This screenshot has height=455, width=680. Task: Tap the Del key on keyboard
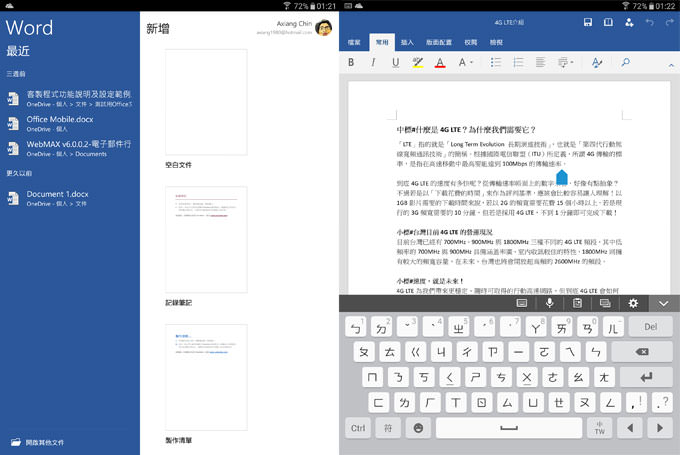tap(650, 327)
